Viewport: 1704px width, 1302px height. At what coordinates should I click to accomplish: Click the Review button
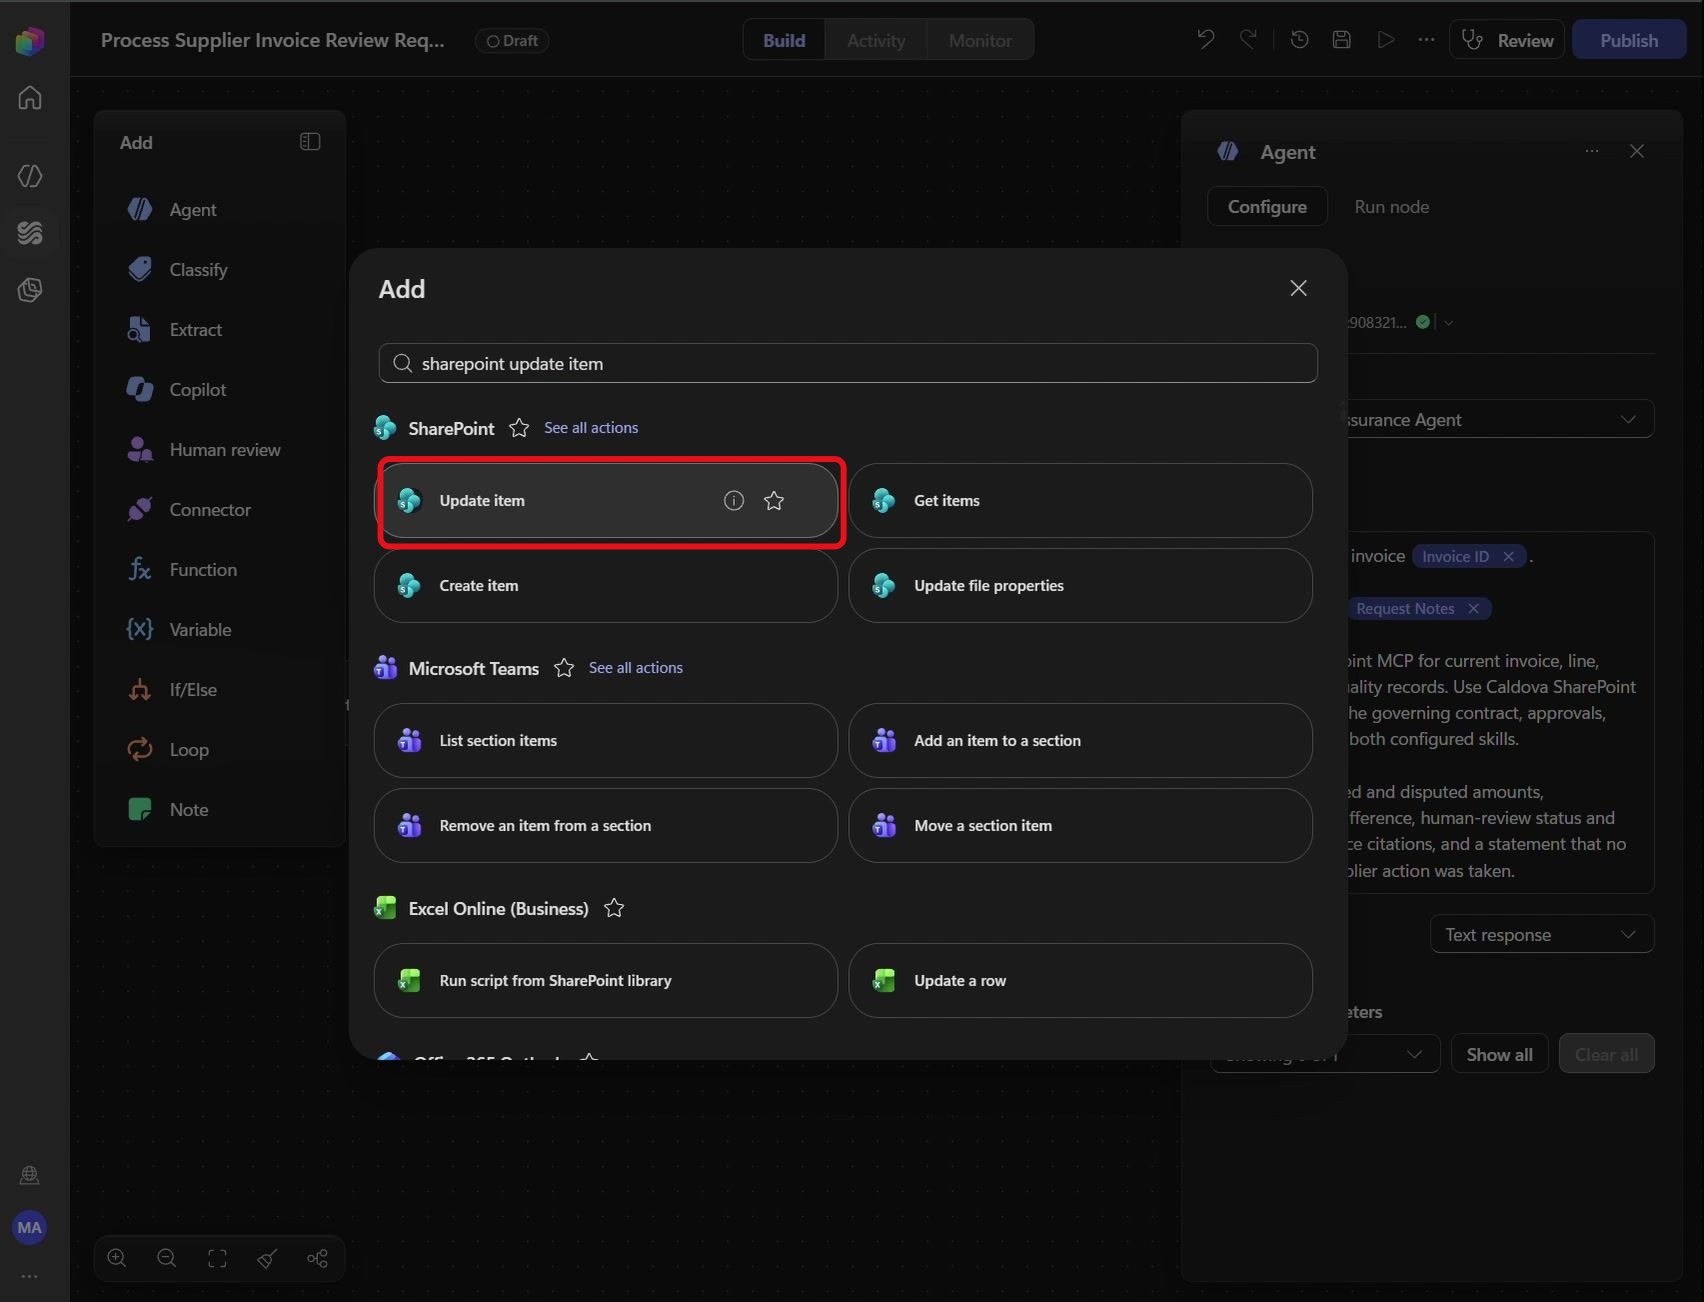1507,40
